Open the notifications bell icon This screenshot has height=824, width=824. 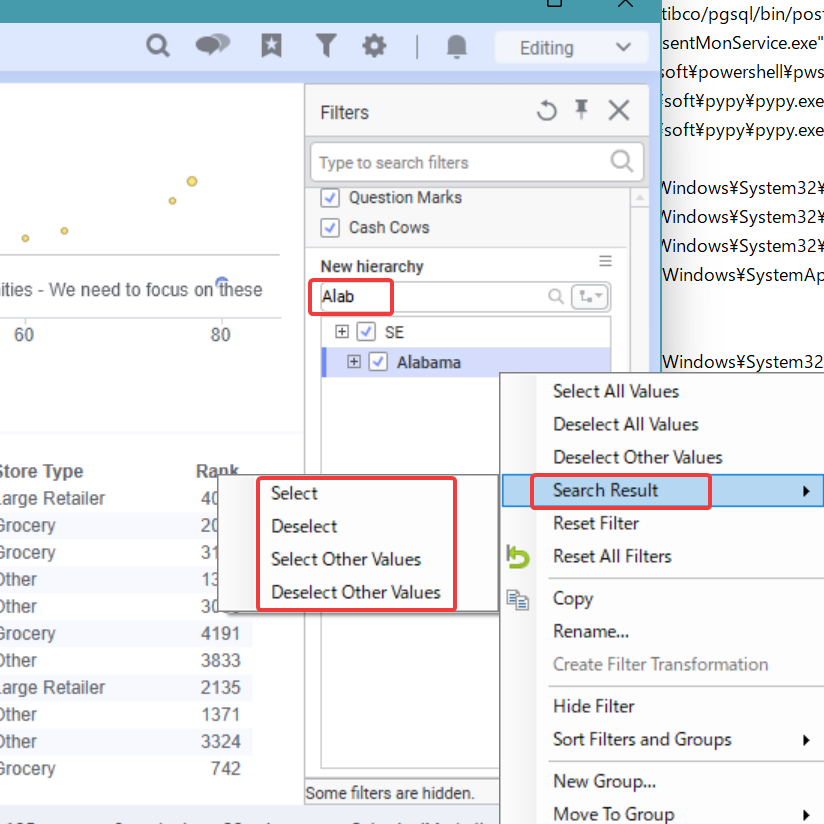tap(457, 46)
